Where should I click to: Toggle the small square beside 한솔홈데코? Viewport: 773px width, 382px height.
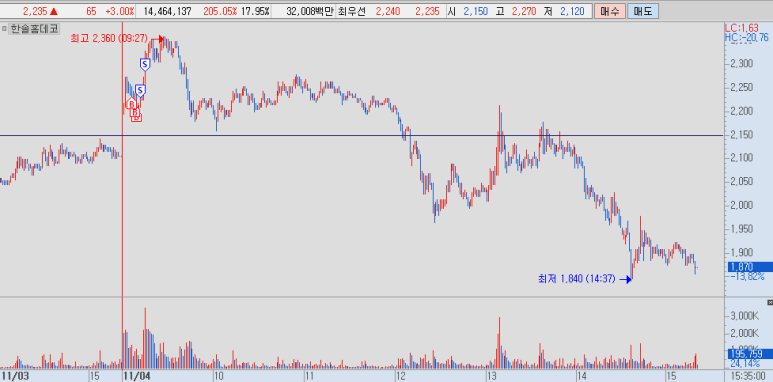pyautogui.click(x=4, y=29)
